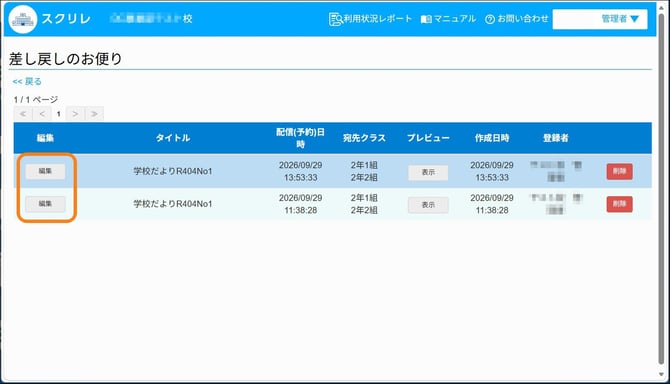Viewport: 670px width, 384px height.
Task: Click the スクリレ school logo icon
Action: pos(23,19)
